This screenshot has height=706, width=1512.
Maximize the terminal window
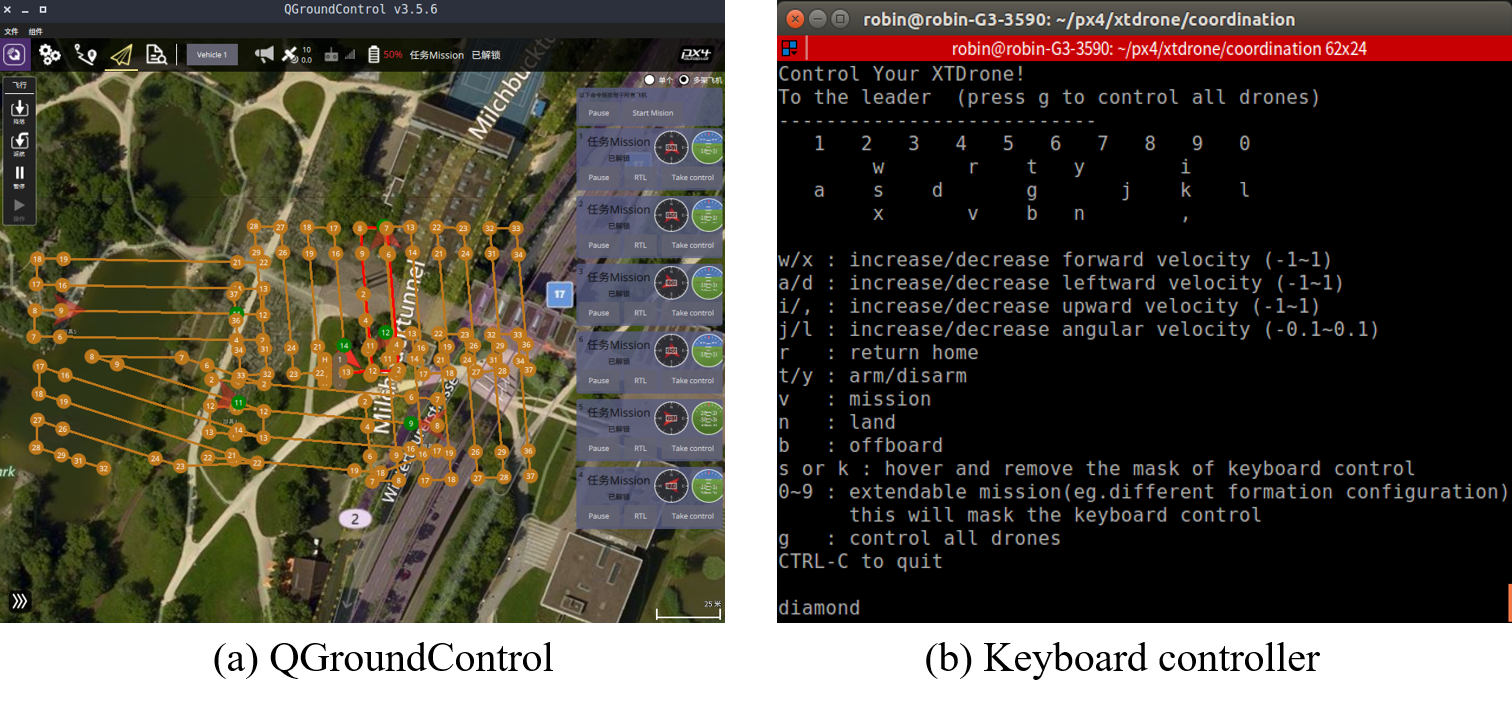840,18
